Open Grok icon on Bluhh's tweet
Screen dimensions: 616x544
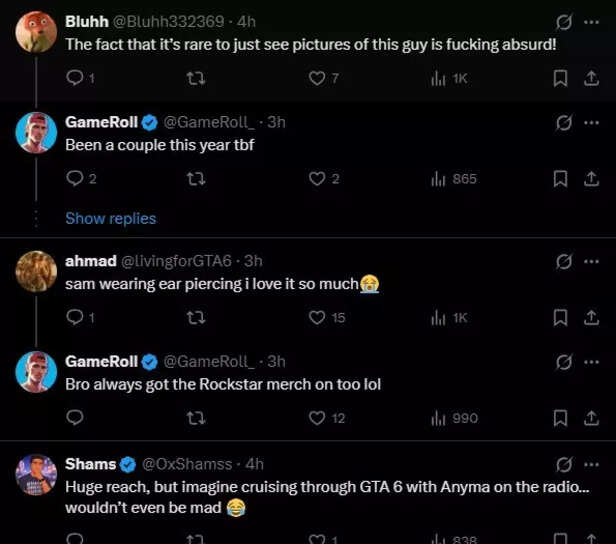[x=564, y=22]
